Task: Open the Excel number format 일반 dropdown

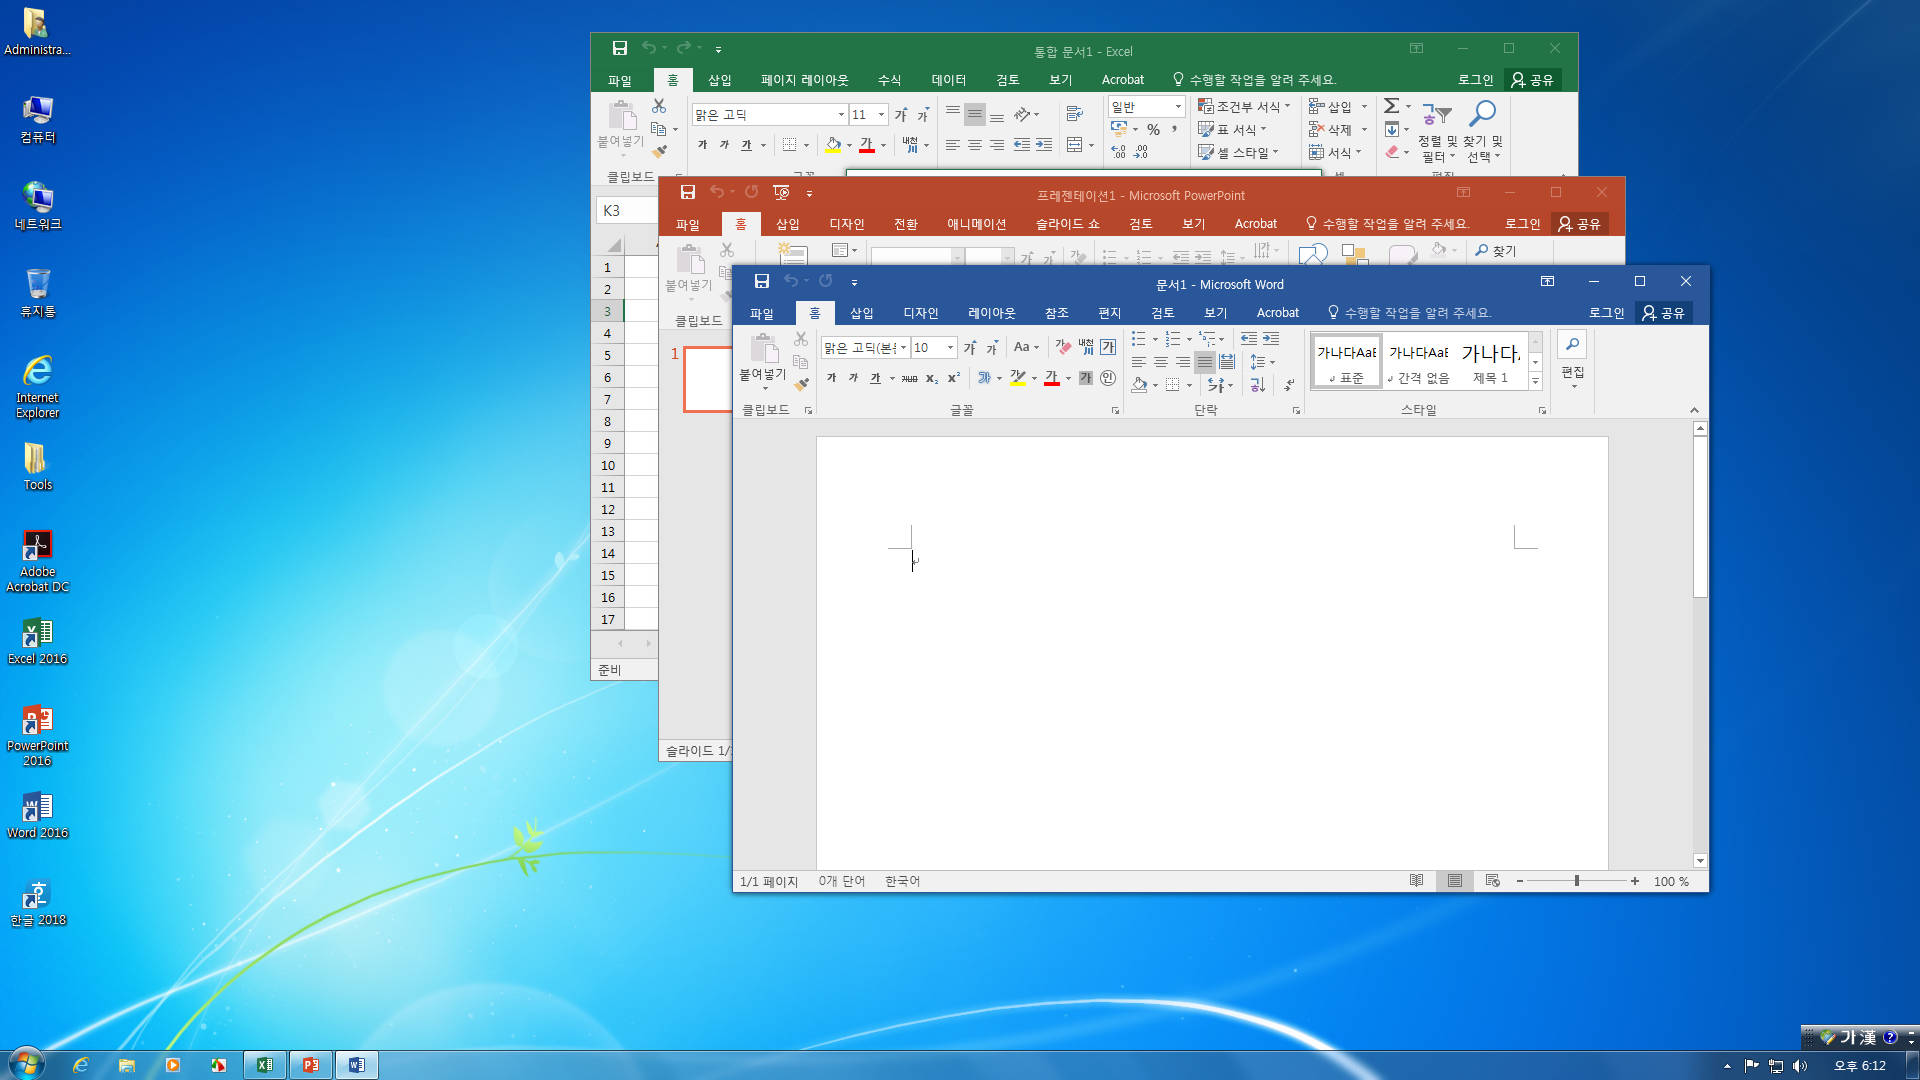Action: (1177, 107)
